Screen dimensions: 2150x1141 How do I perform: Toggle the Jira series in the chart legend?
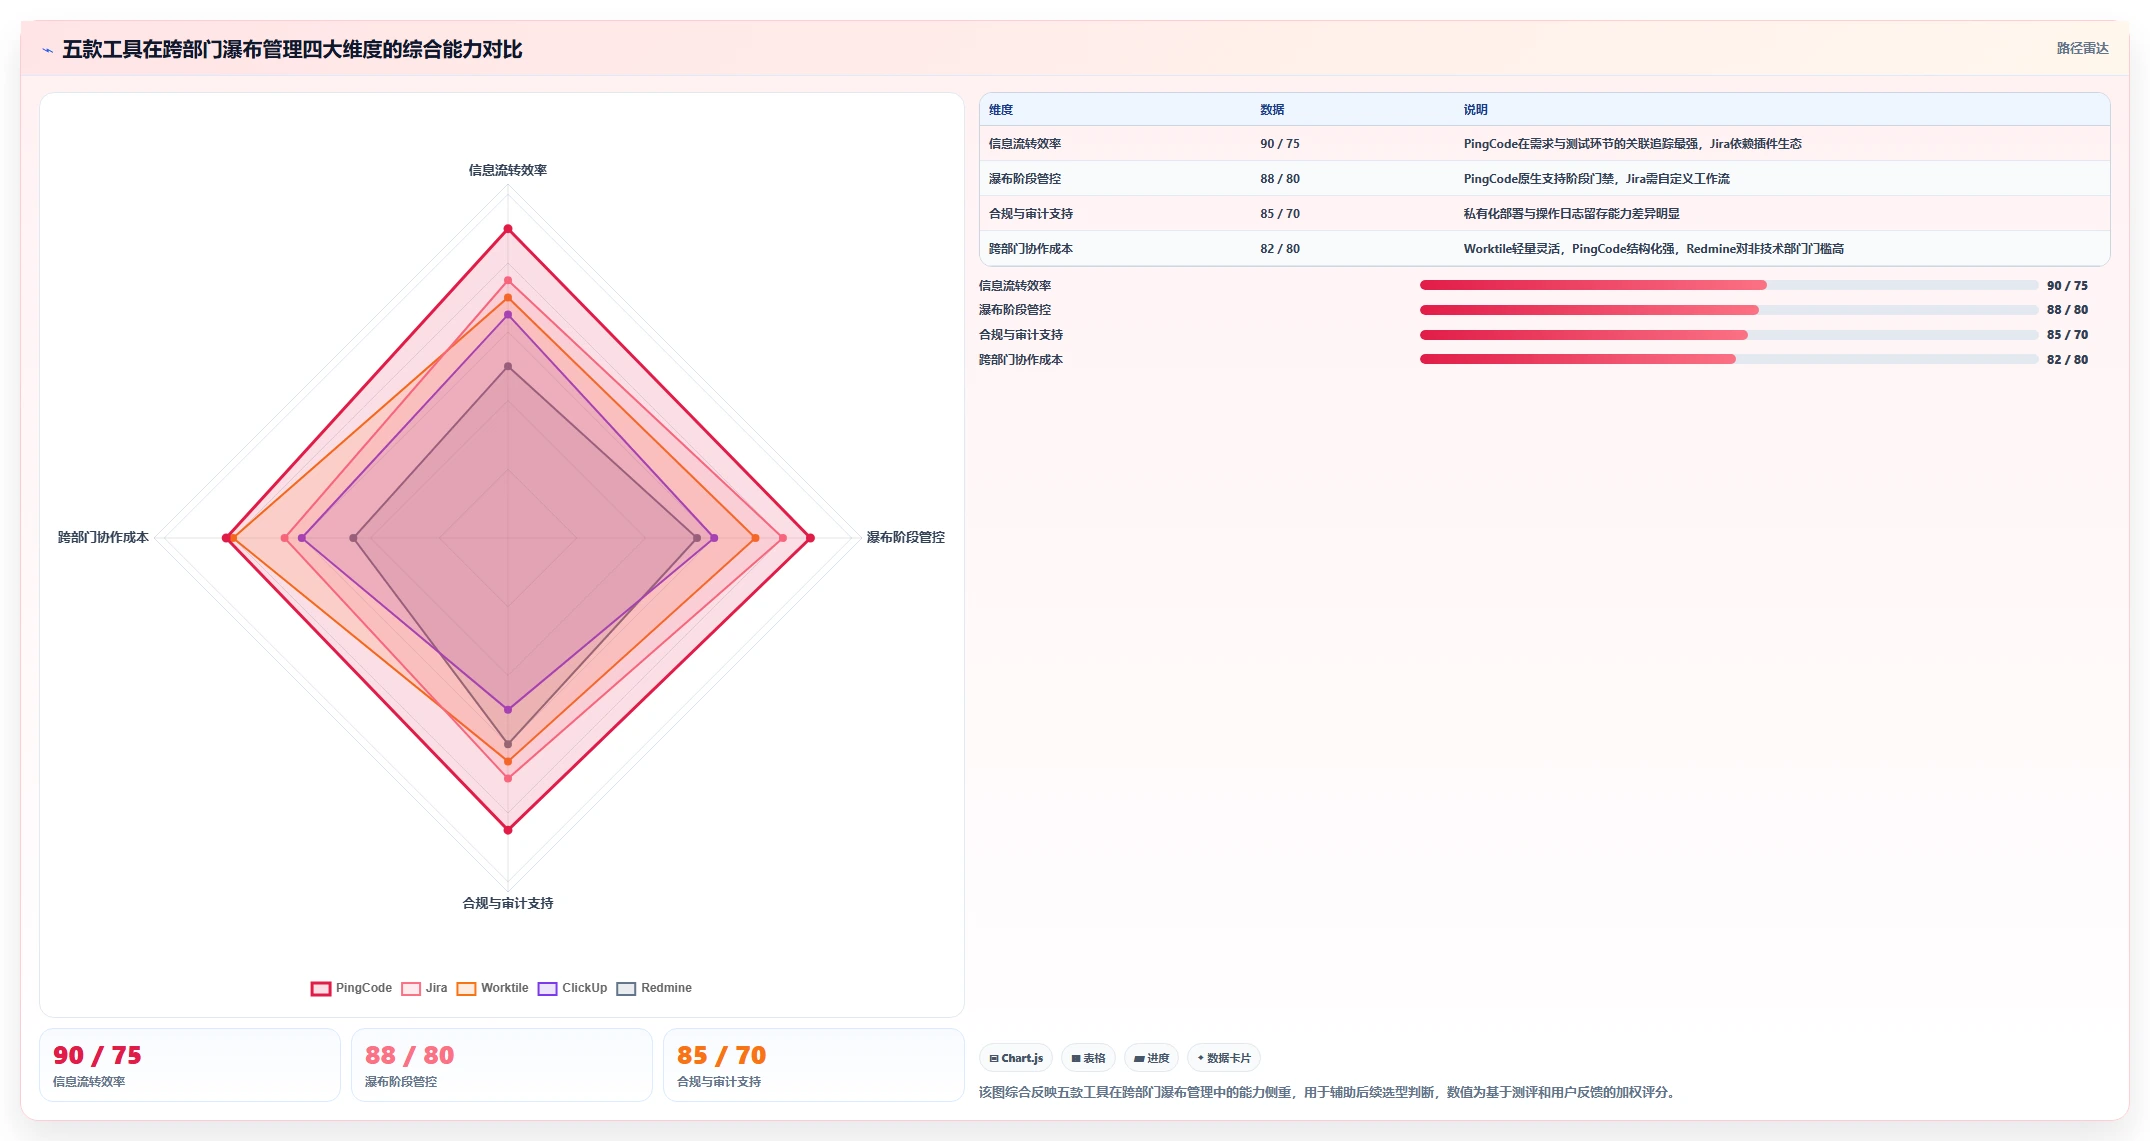coord(424,988)
